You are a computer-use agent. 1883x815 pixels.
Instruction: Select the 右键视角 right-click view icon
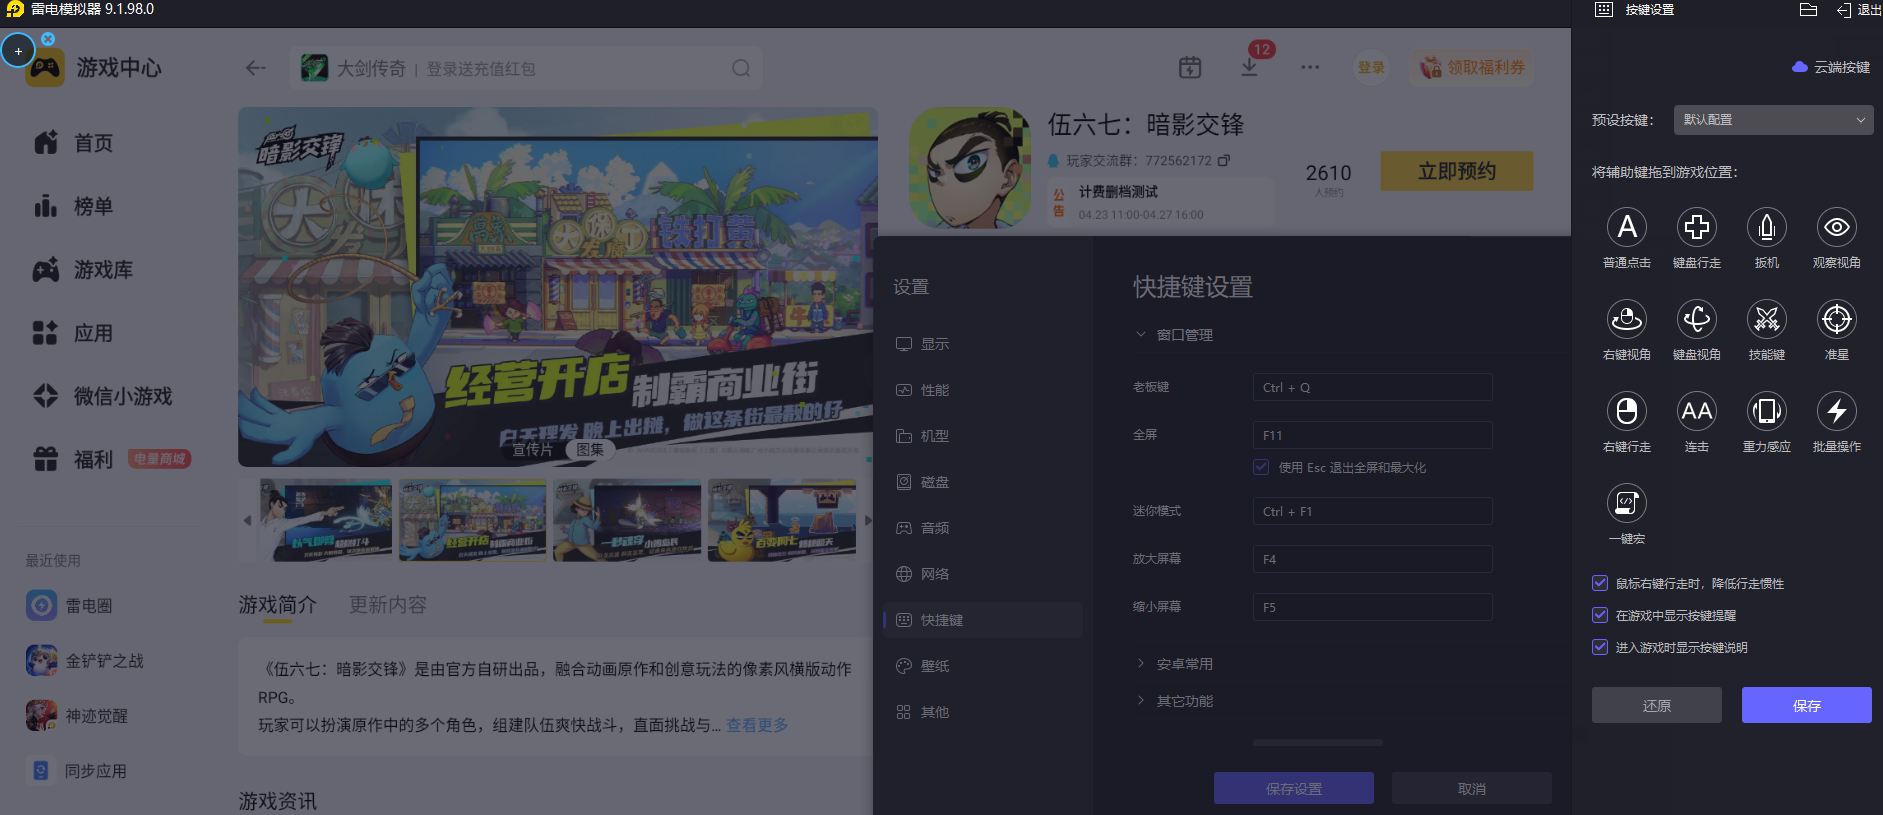point(1627,319)
